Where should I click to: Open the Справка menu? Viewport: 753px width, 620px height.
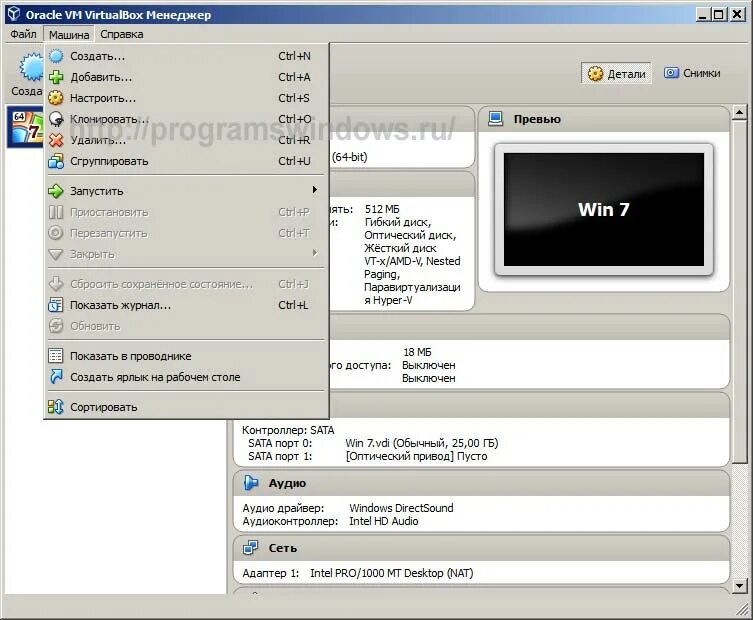click(x=121, y=34)
